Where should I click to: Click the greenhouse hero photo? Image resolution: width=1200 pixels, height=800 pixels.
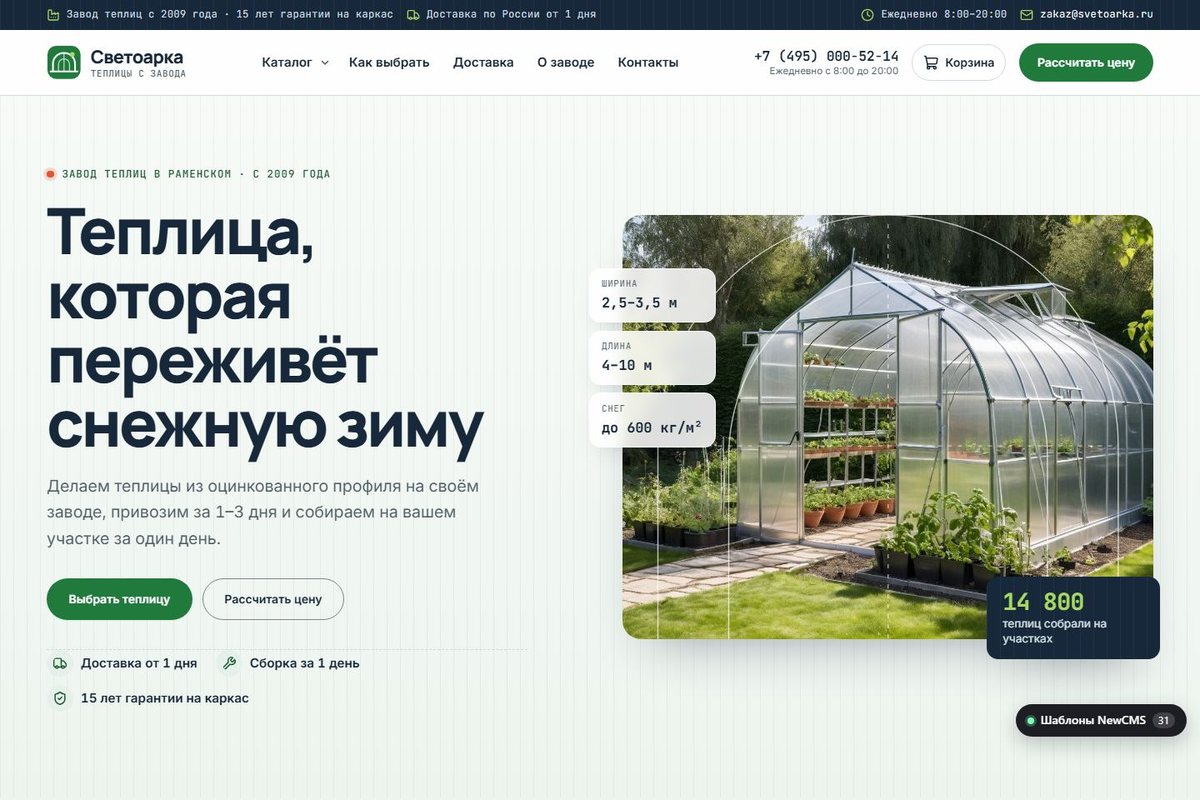pyautogui.click(x=887, y=427)
